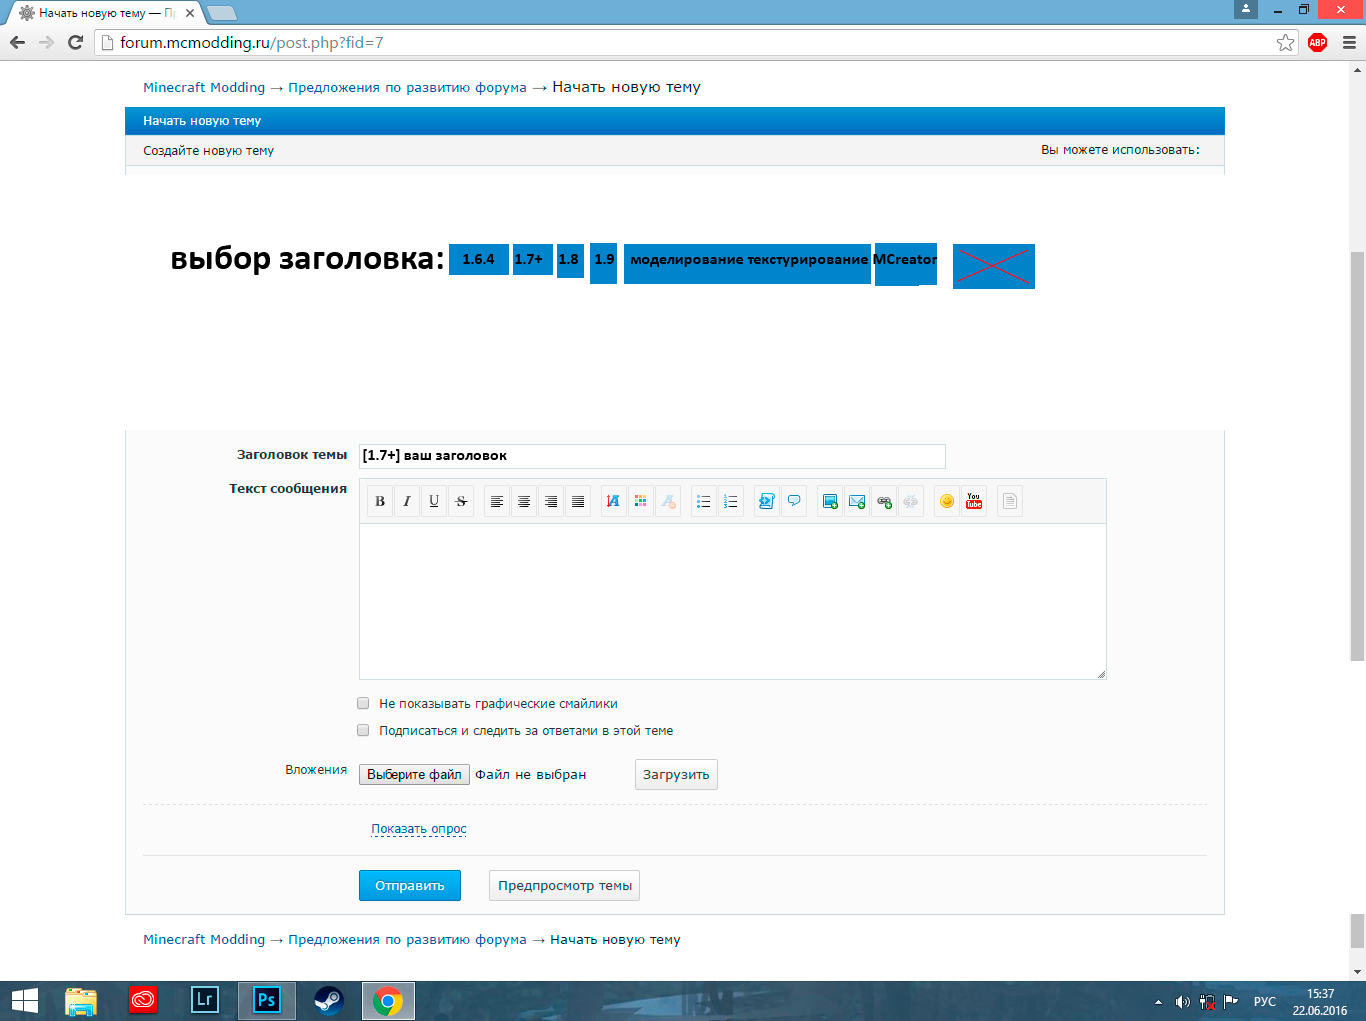Viewport: 1366px width, 1021px height.
Task: Expand the 'Показать опрос' section
Action: point(419,829)
